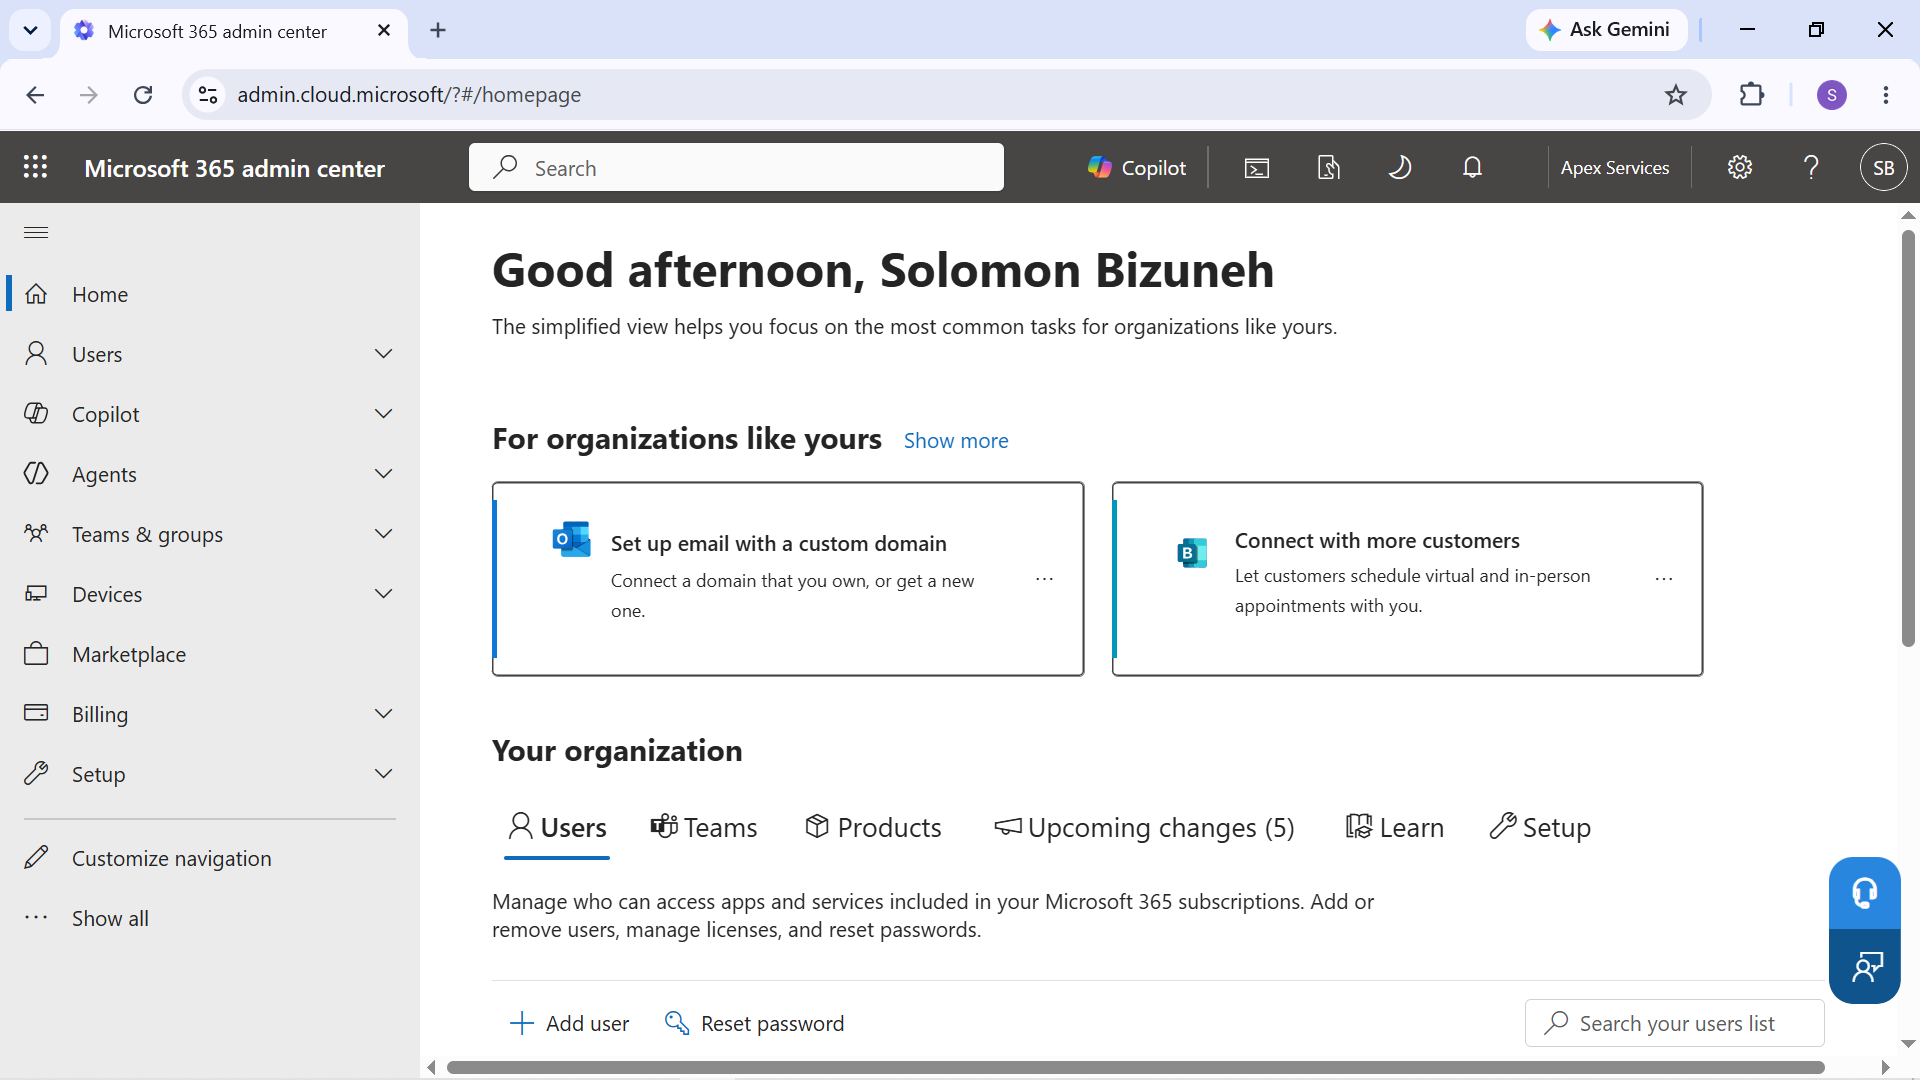
Task: Open the feedback button under the headset
Action: [x=1865, y=966]
